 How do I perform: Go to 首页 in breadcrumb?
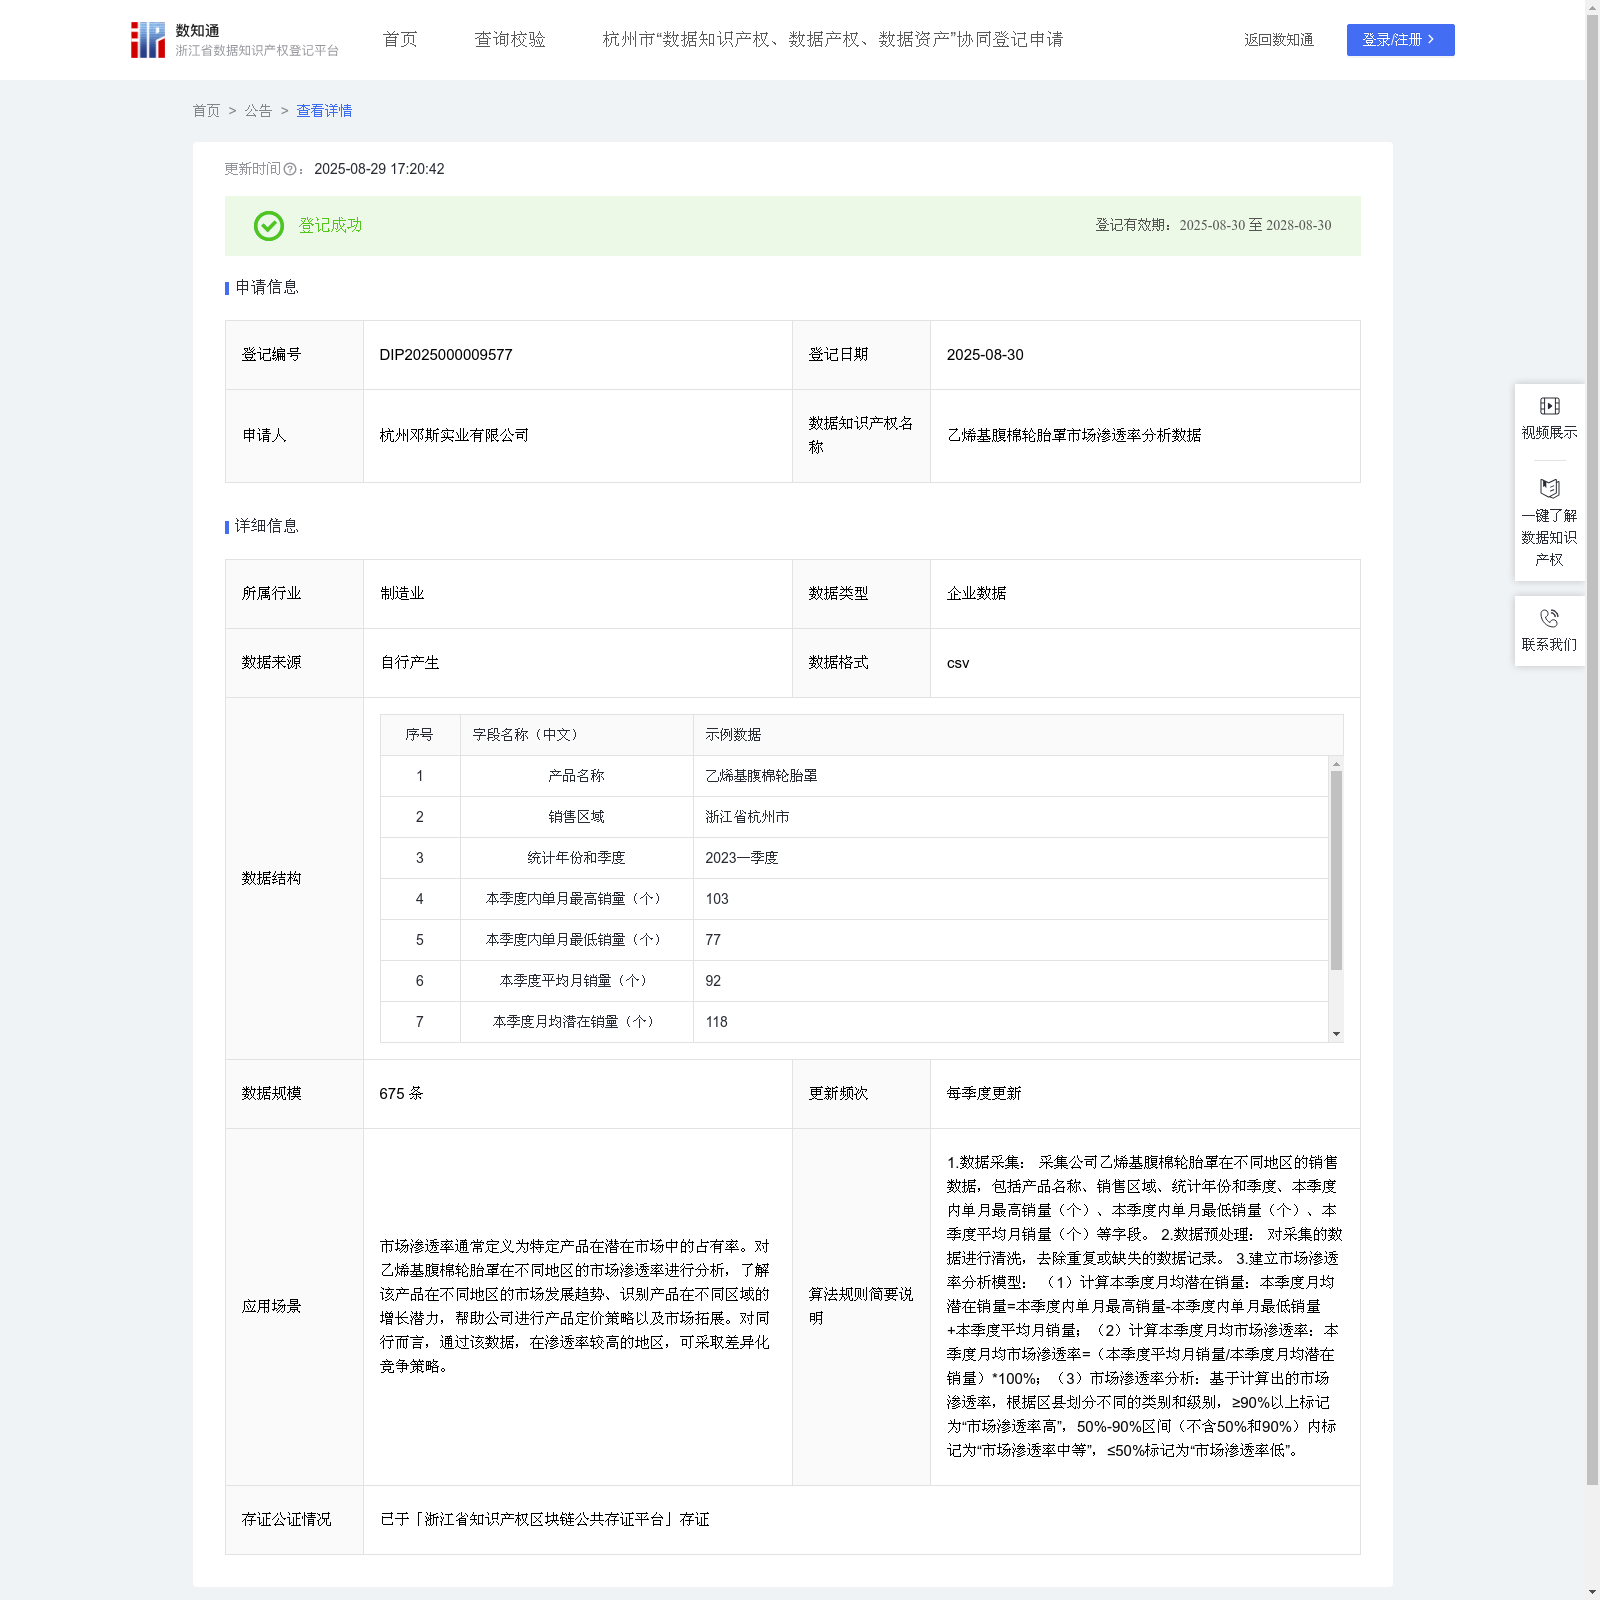tap(206, 111)
